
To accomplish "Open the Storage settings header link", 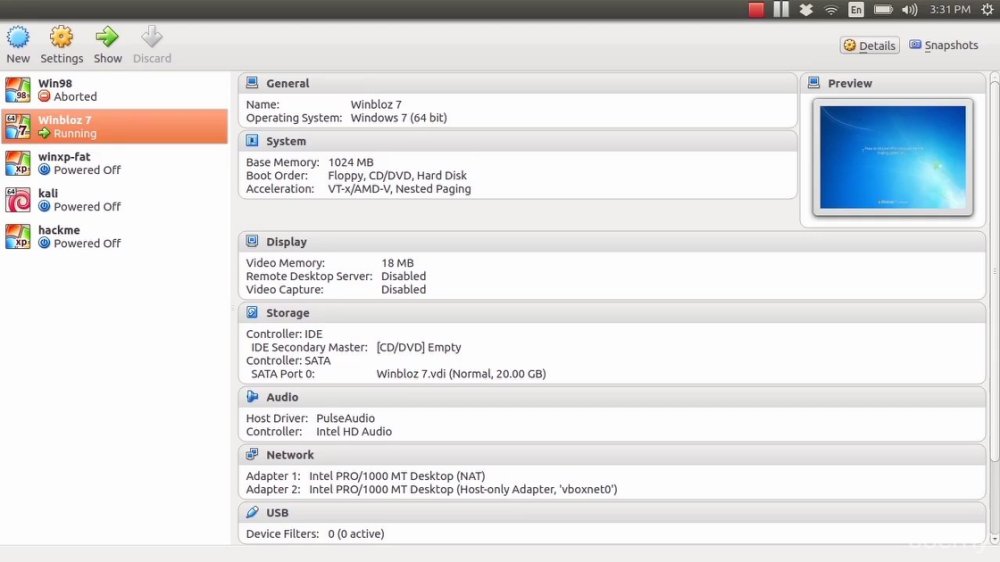I will (288, 313).
